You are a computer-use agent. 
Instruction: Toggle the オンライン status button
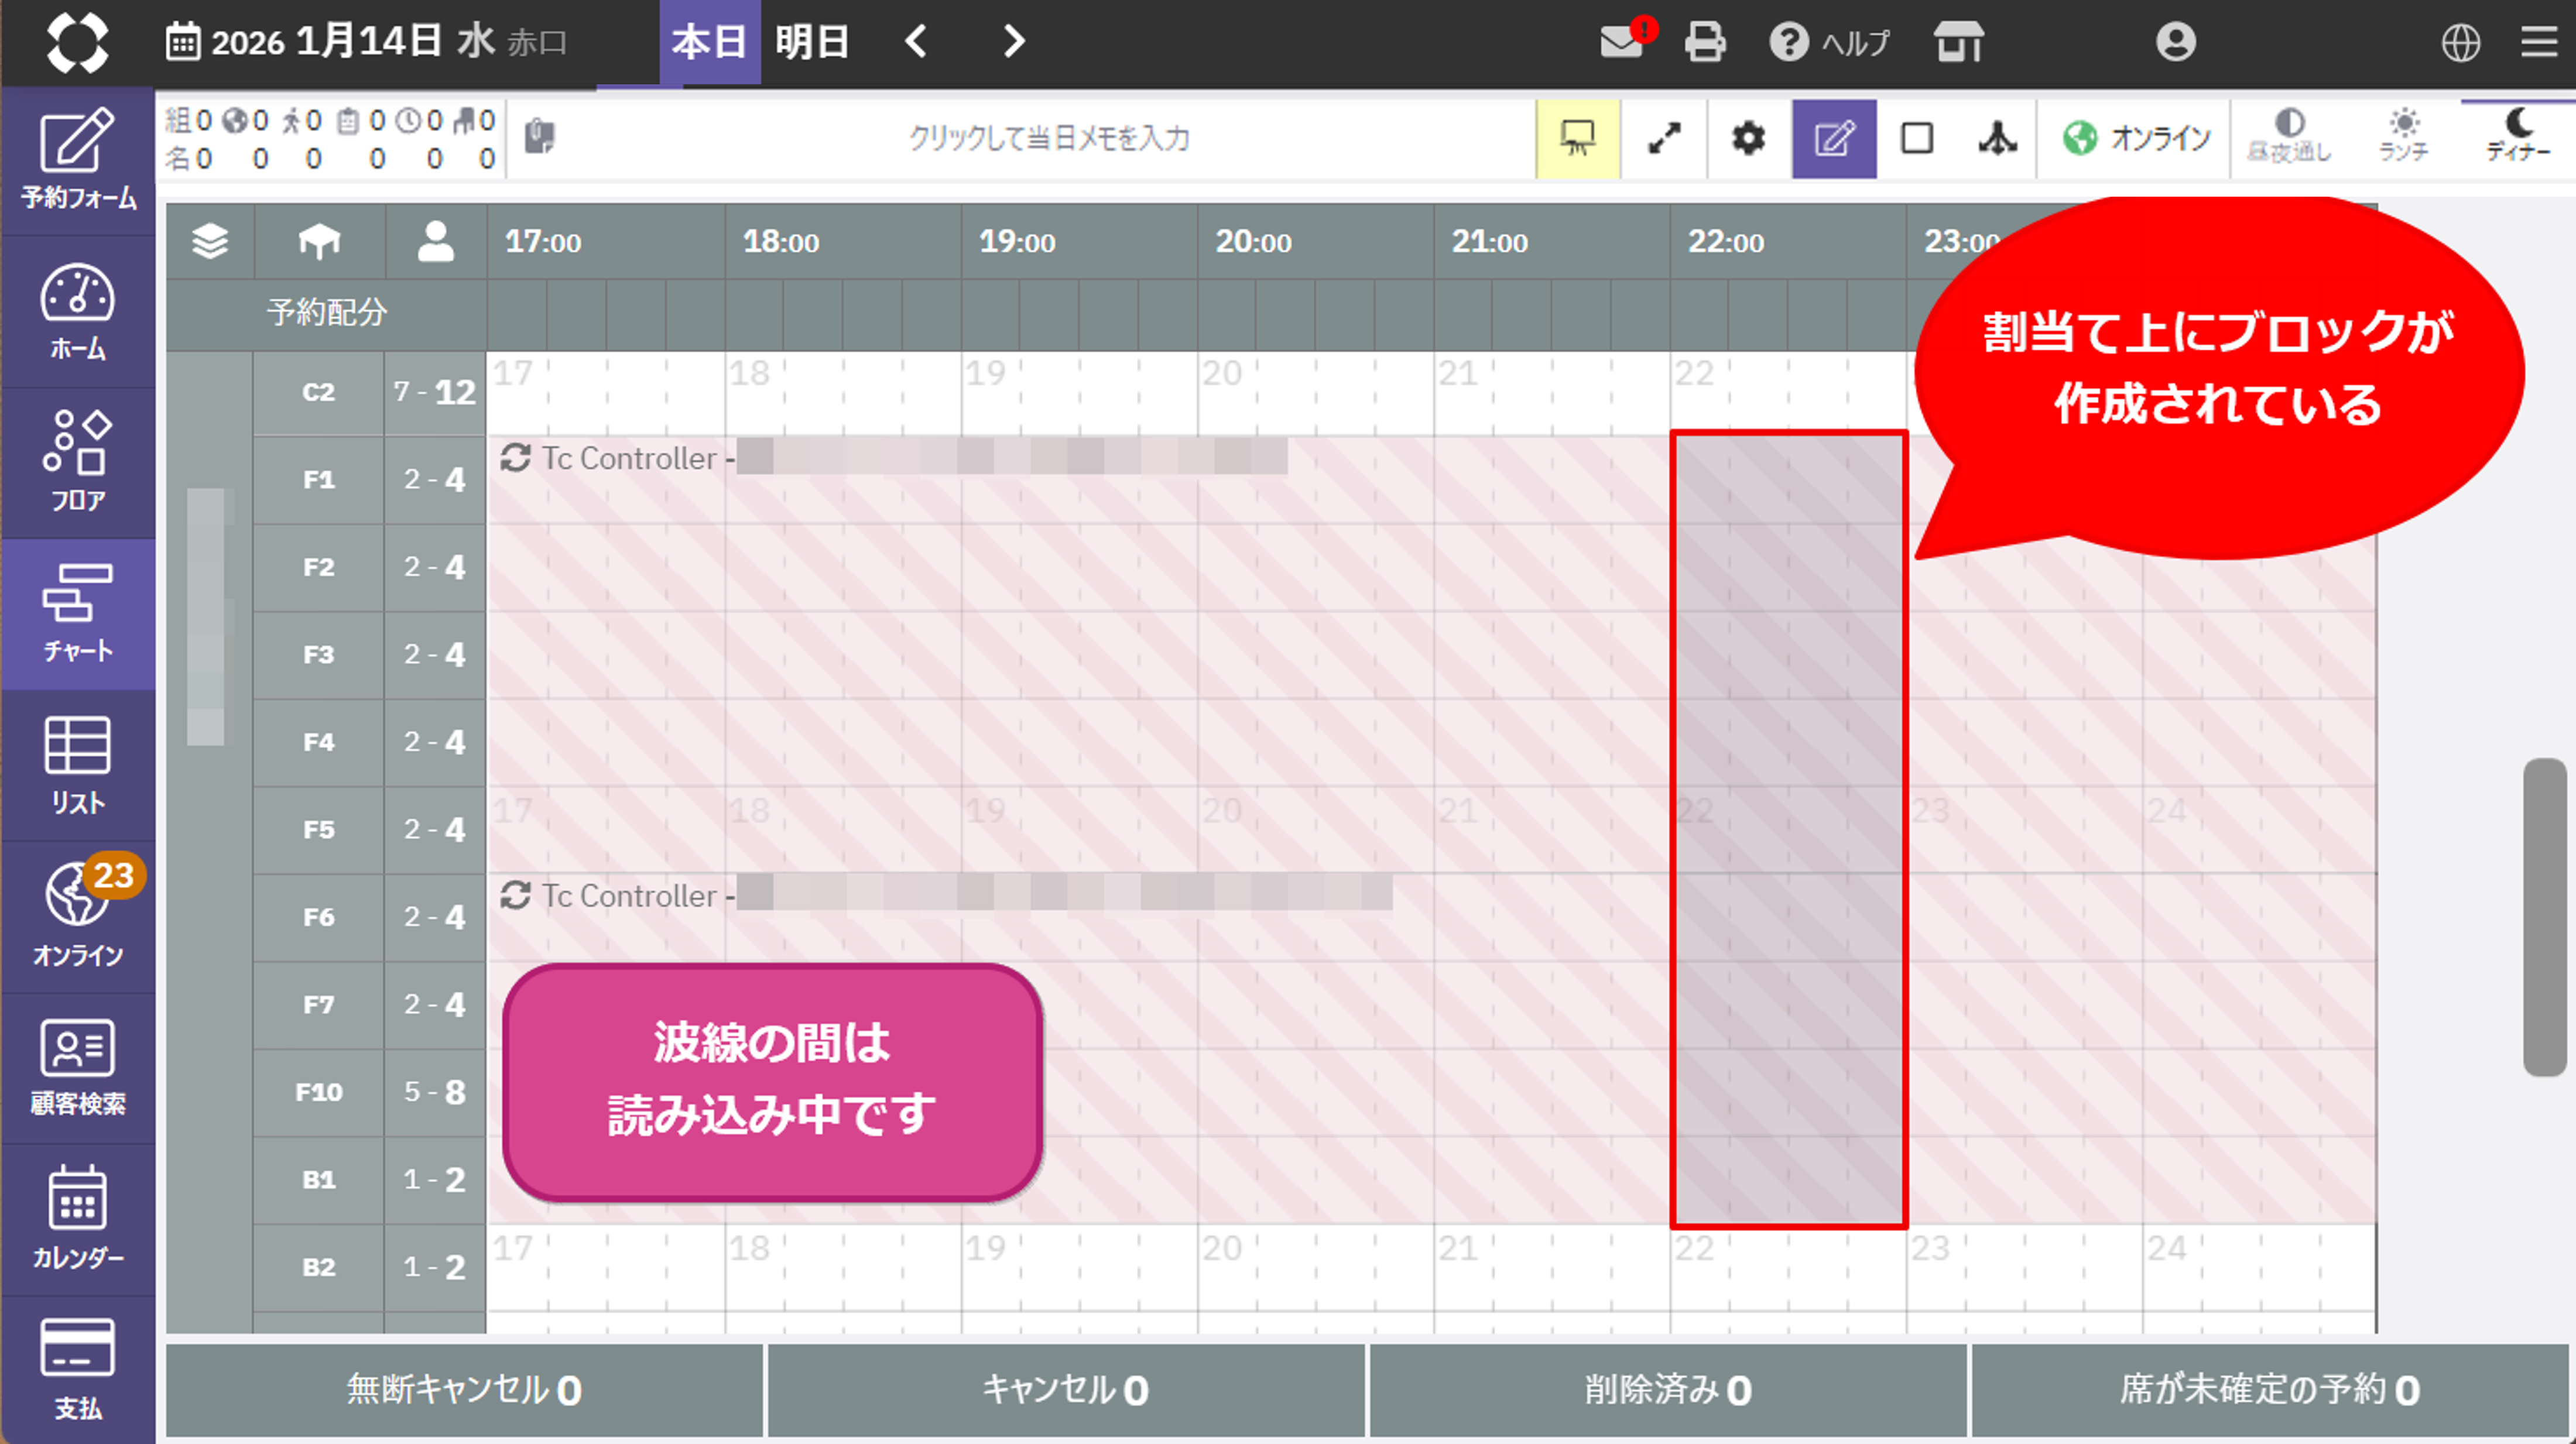2136,138
